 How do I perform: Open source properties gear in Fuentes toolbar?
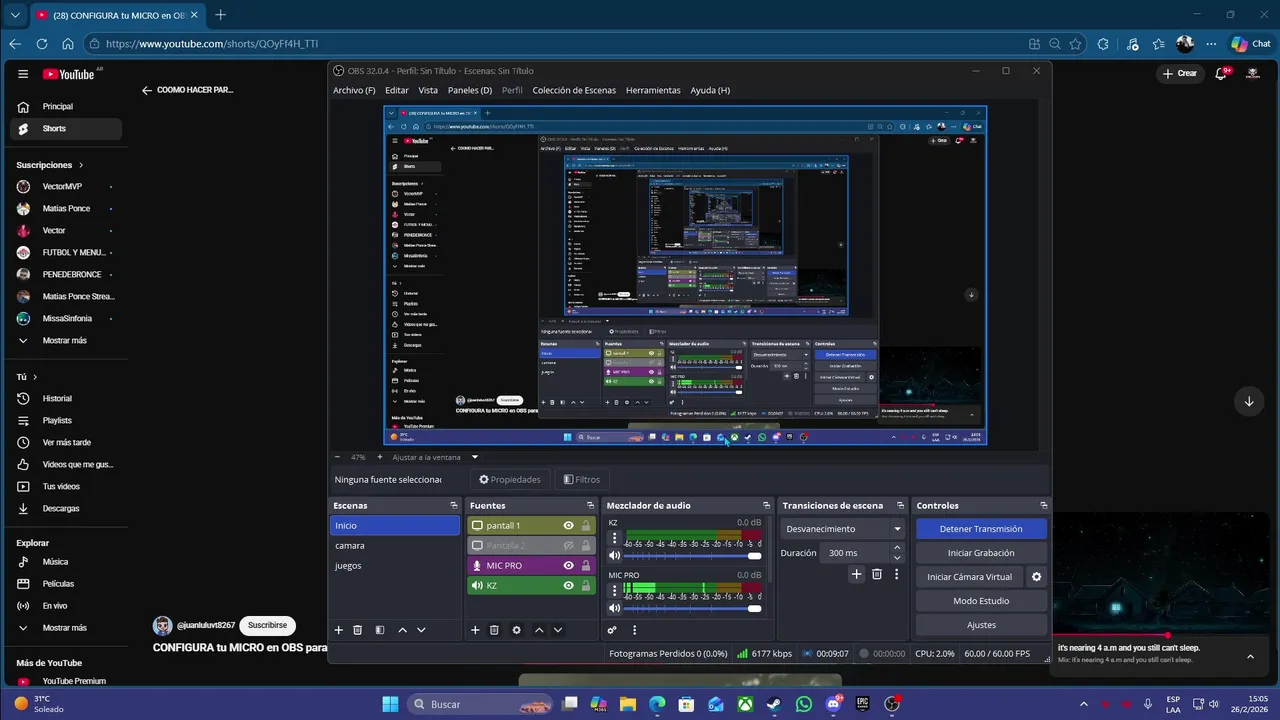[x=516, y=630]
